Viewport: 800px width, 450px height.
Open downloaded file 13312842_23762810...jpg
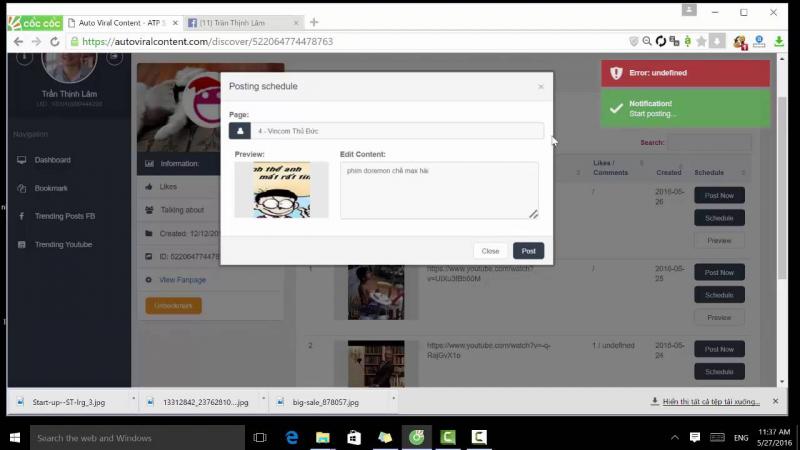click(206, 402)
